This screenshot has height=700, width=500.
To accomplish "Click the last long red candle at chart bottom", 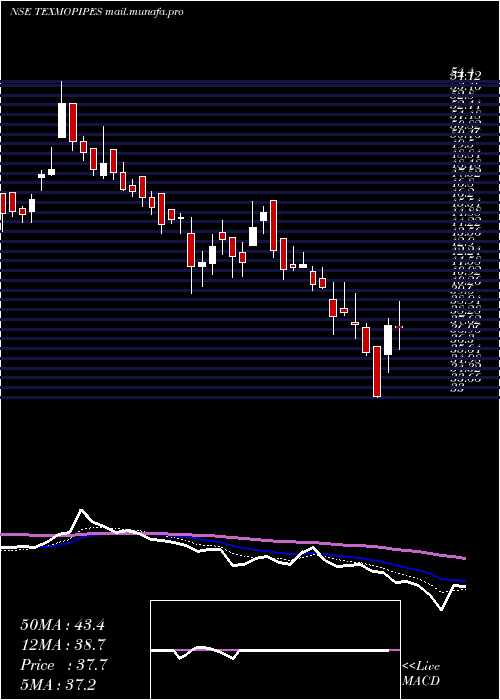I will click(x=377, y=371).
